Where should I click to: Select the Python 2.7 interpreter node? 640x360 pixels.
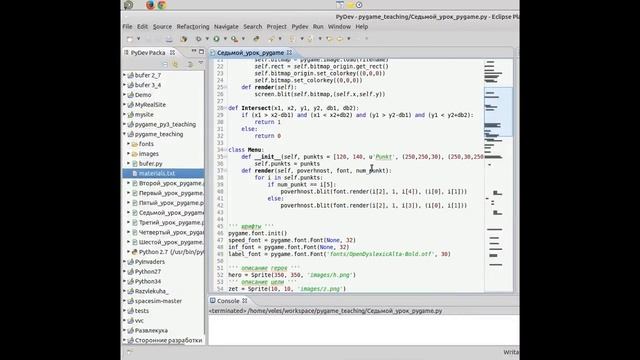pos(171,252)
